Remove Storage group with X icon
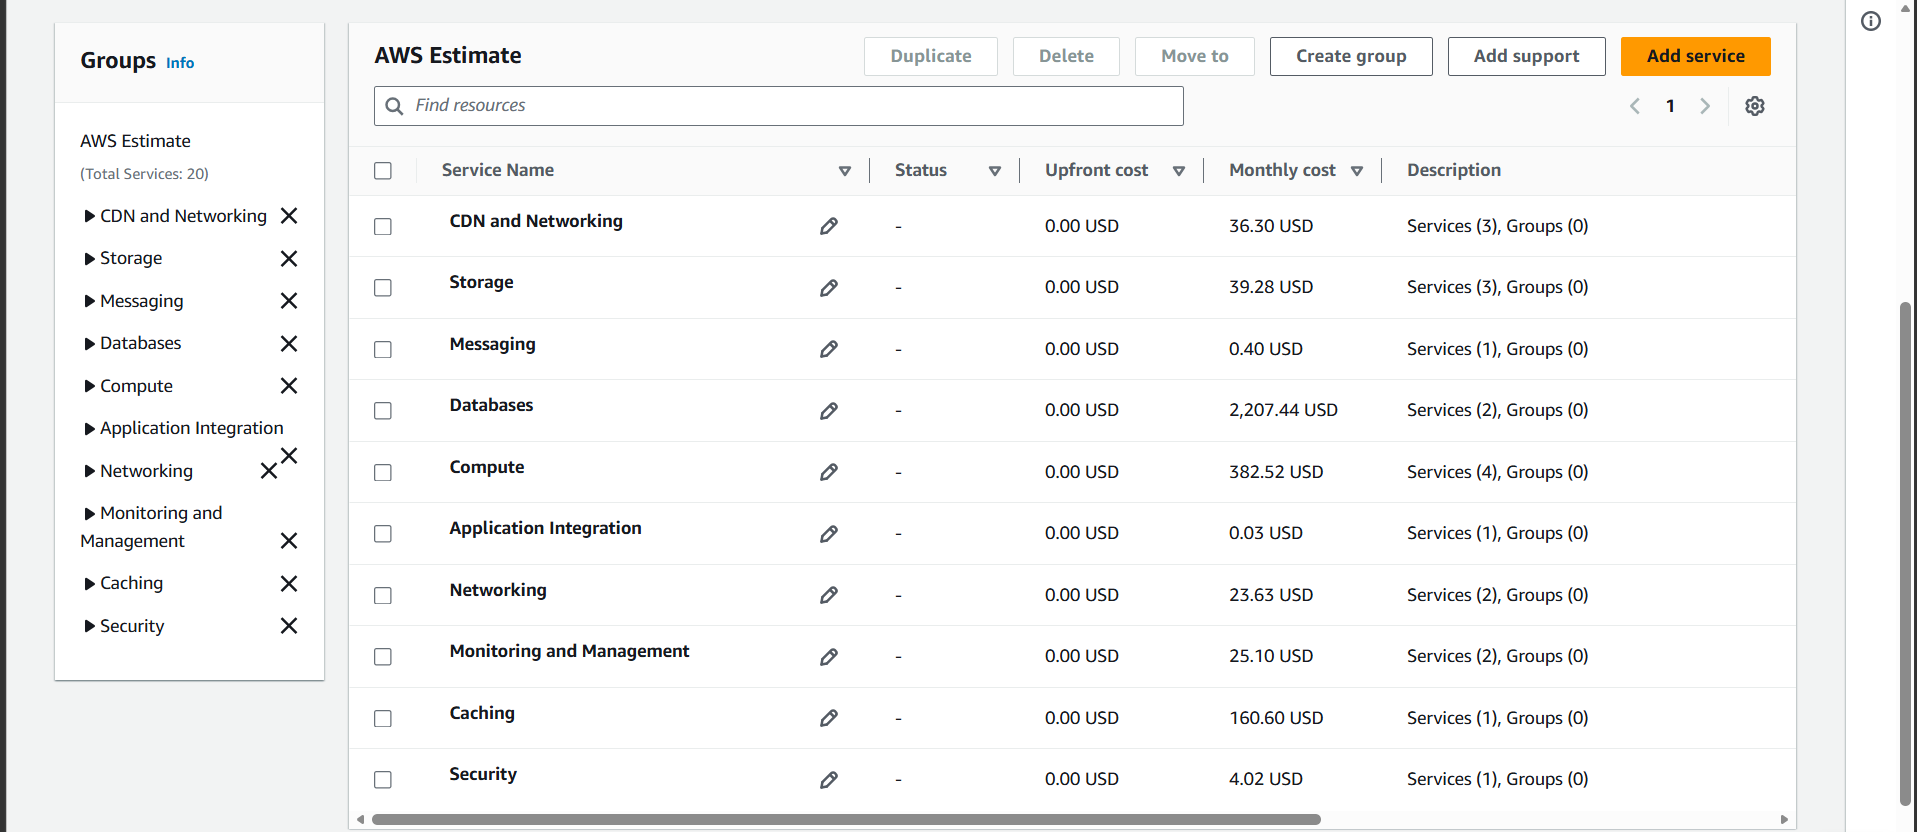1917x832 pixels. pyautogui.click(x=289, y=259)
